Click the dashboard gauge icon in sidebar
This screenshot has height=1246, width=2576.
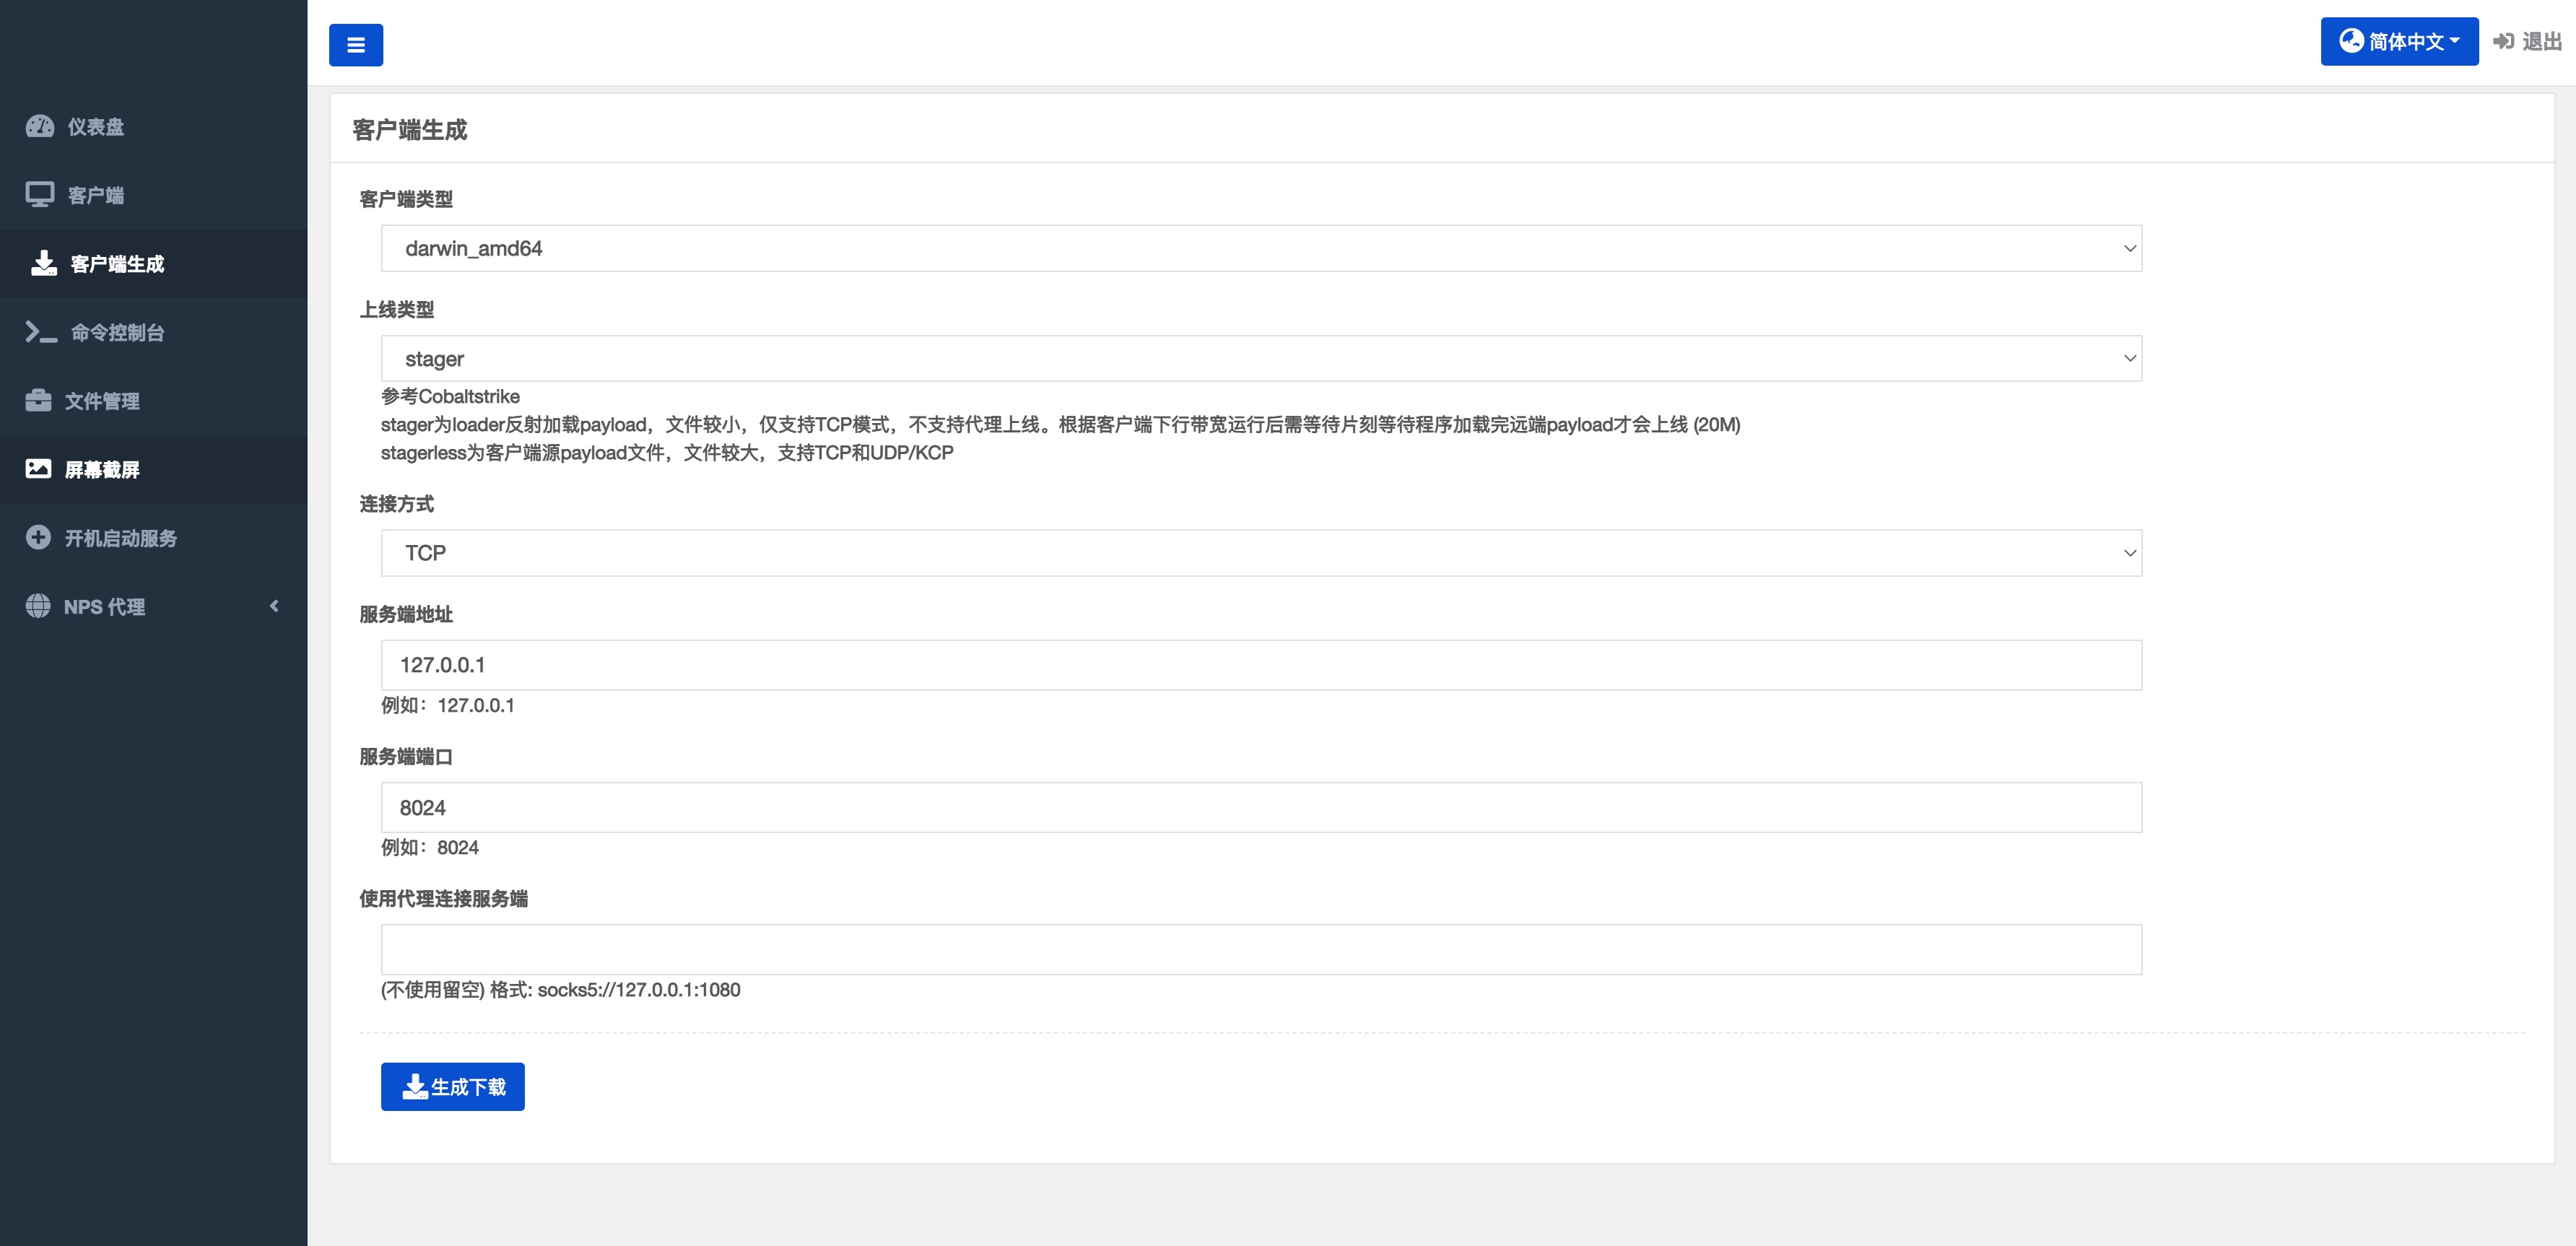(39, 126)
